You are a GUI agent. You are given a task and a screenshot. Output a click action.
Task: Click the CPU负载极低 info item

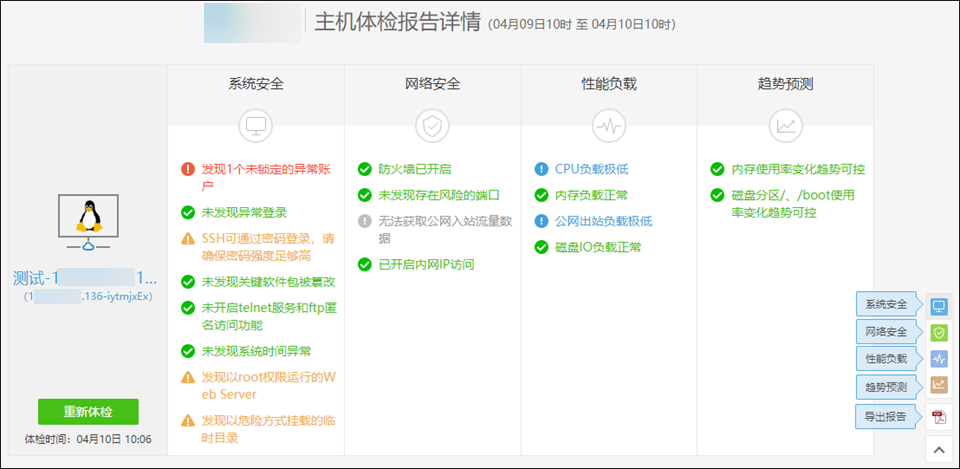pos(591,169)
